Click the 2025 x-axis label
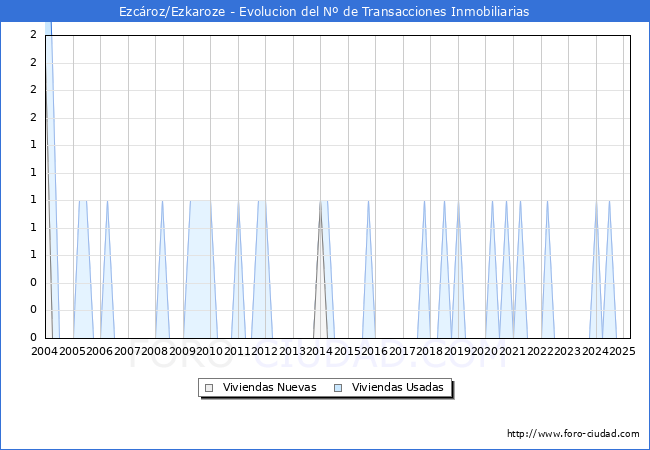650x450 pixels. (623, 351)
